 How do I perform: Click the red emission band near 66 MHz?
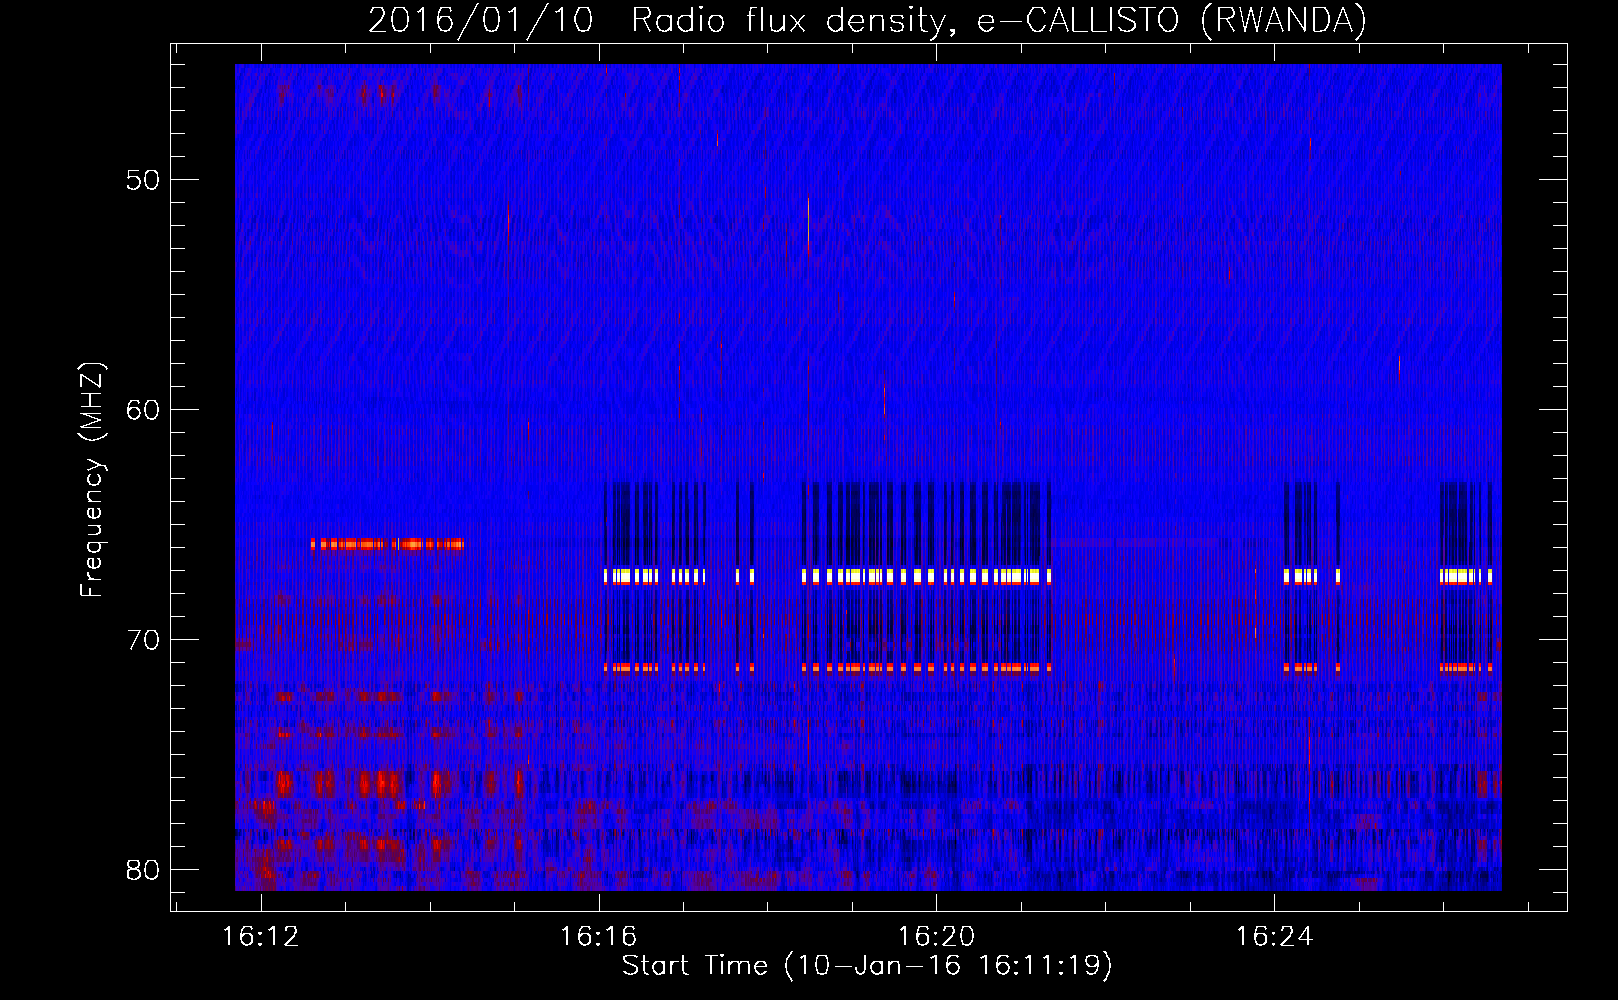pos(387,544)
